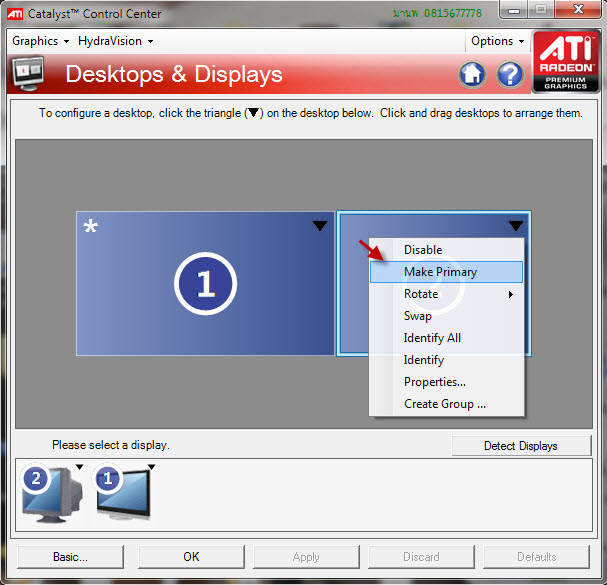
Task: Minimize the Catalyst Control Center window
Action: click(x=514, y=10)
